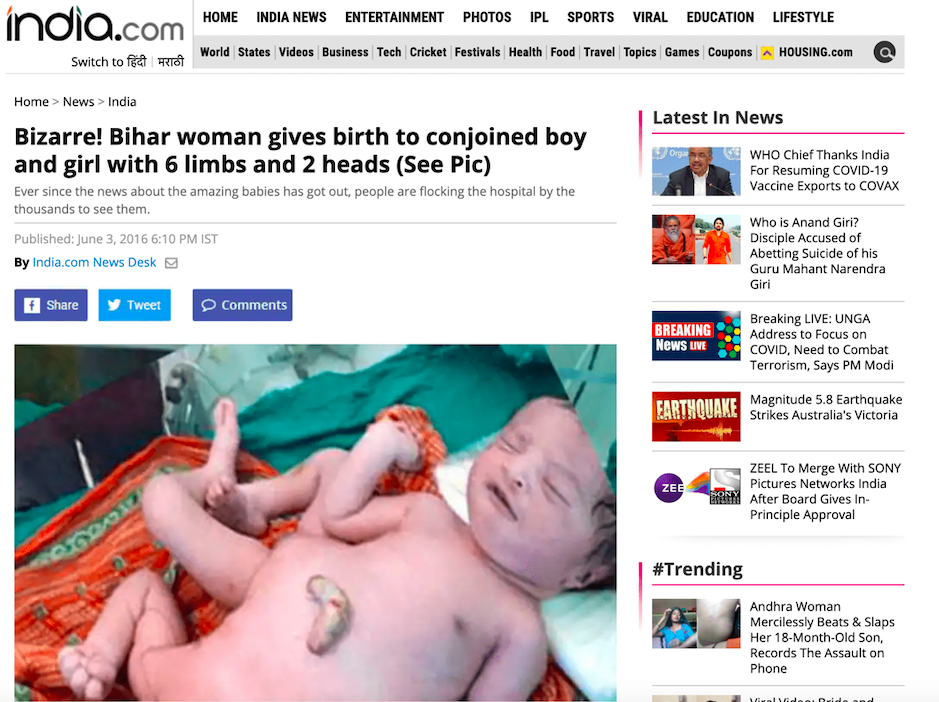Go to the ENTERTAINMENT section
This screenshot has height=702, width=939.
click(x=394, y=17)
